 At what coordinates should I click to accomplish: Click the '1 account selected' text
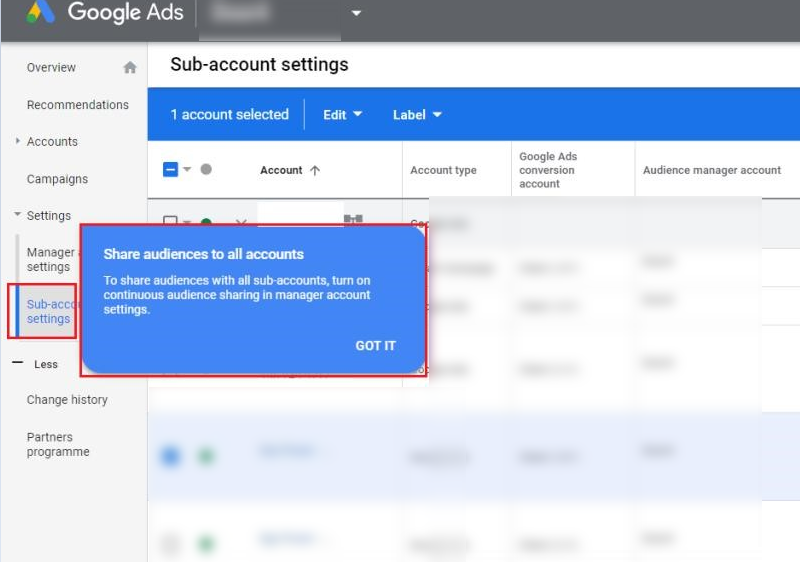point(230,114)
